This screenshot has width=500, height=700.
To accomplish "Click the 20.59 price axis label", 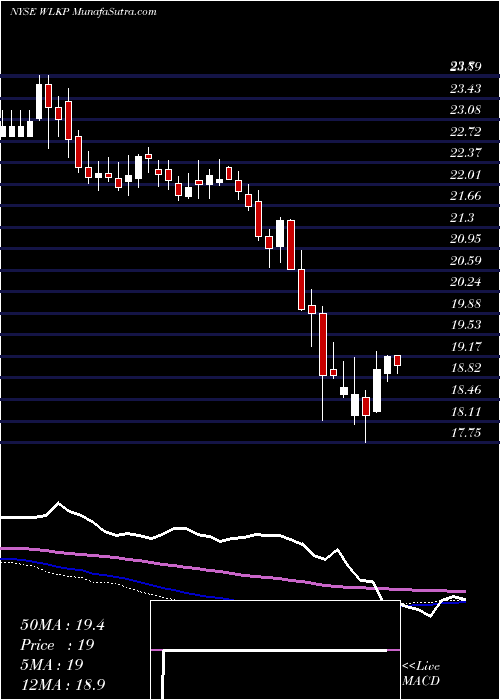I will [x=466, y=260].
